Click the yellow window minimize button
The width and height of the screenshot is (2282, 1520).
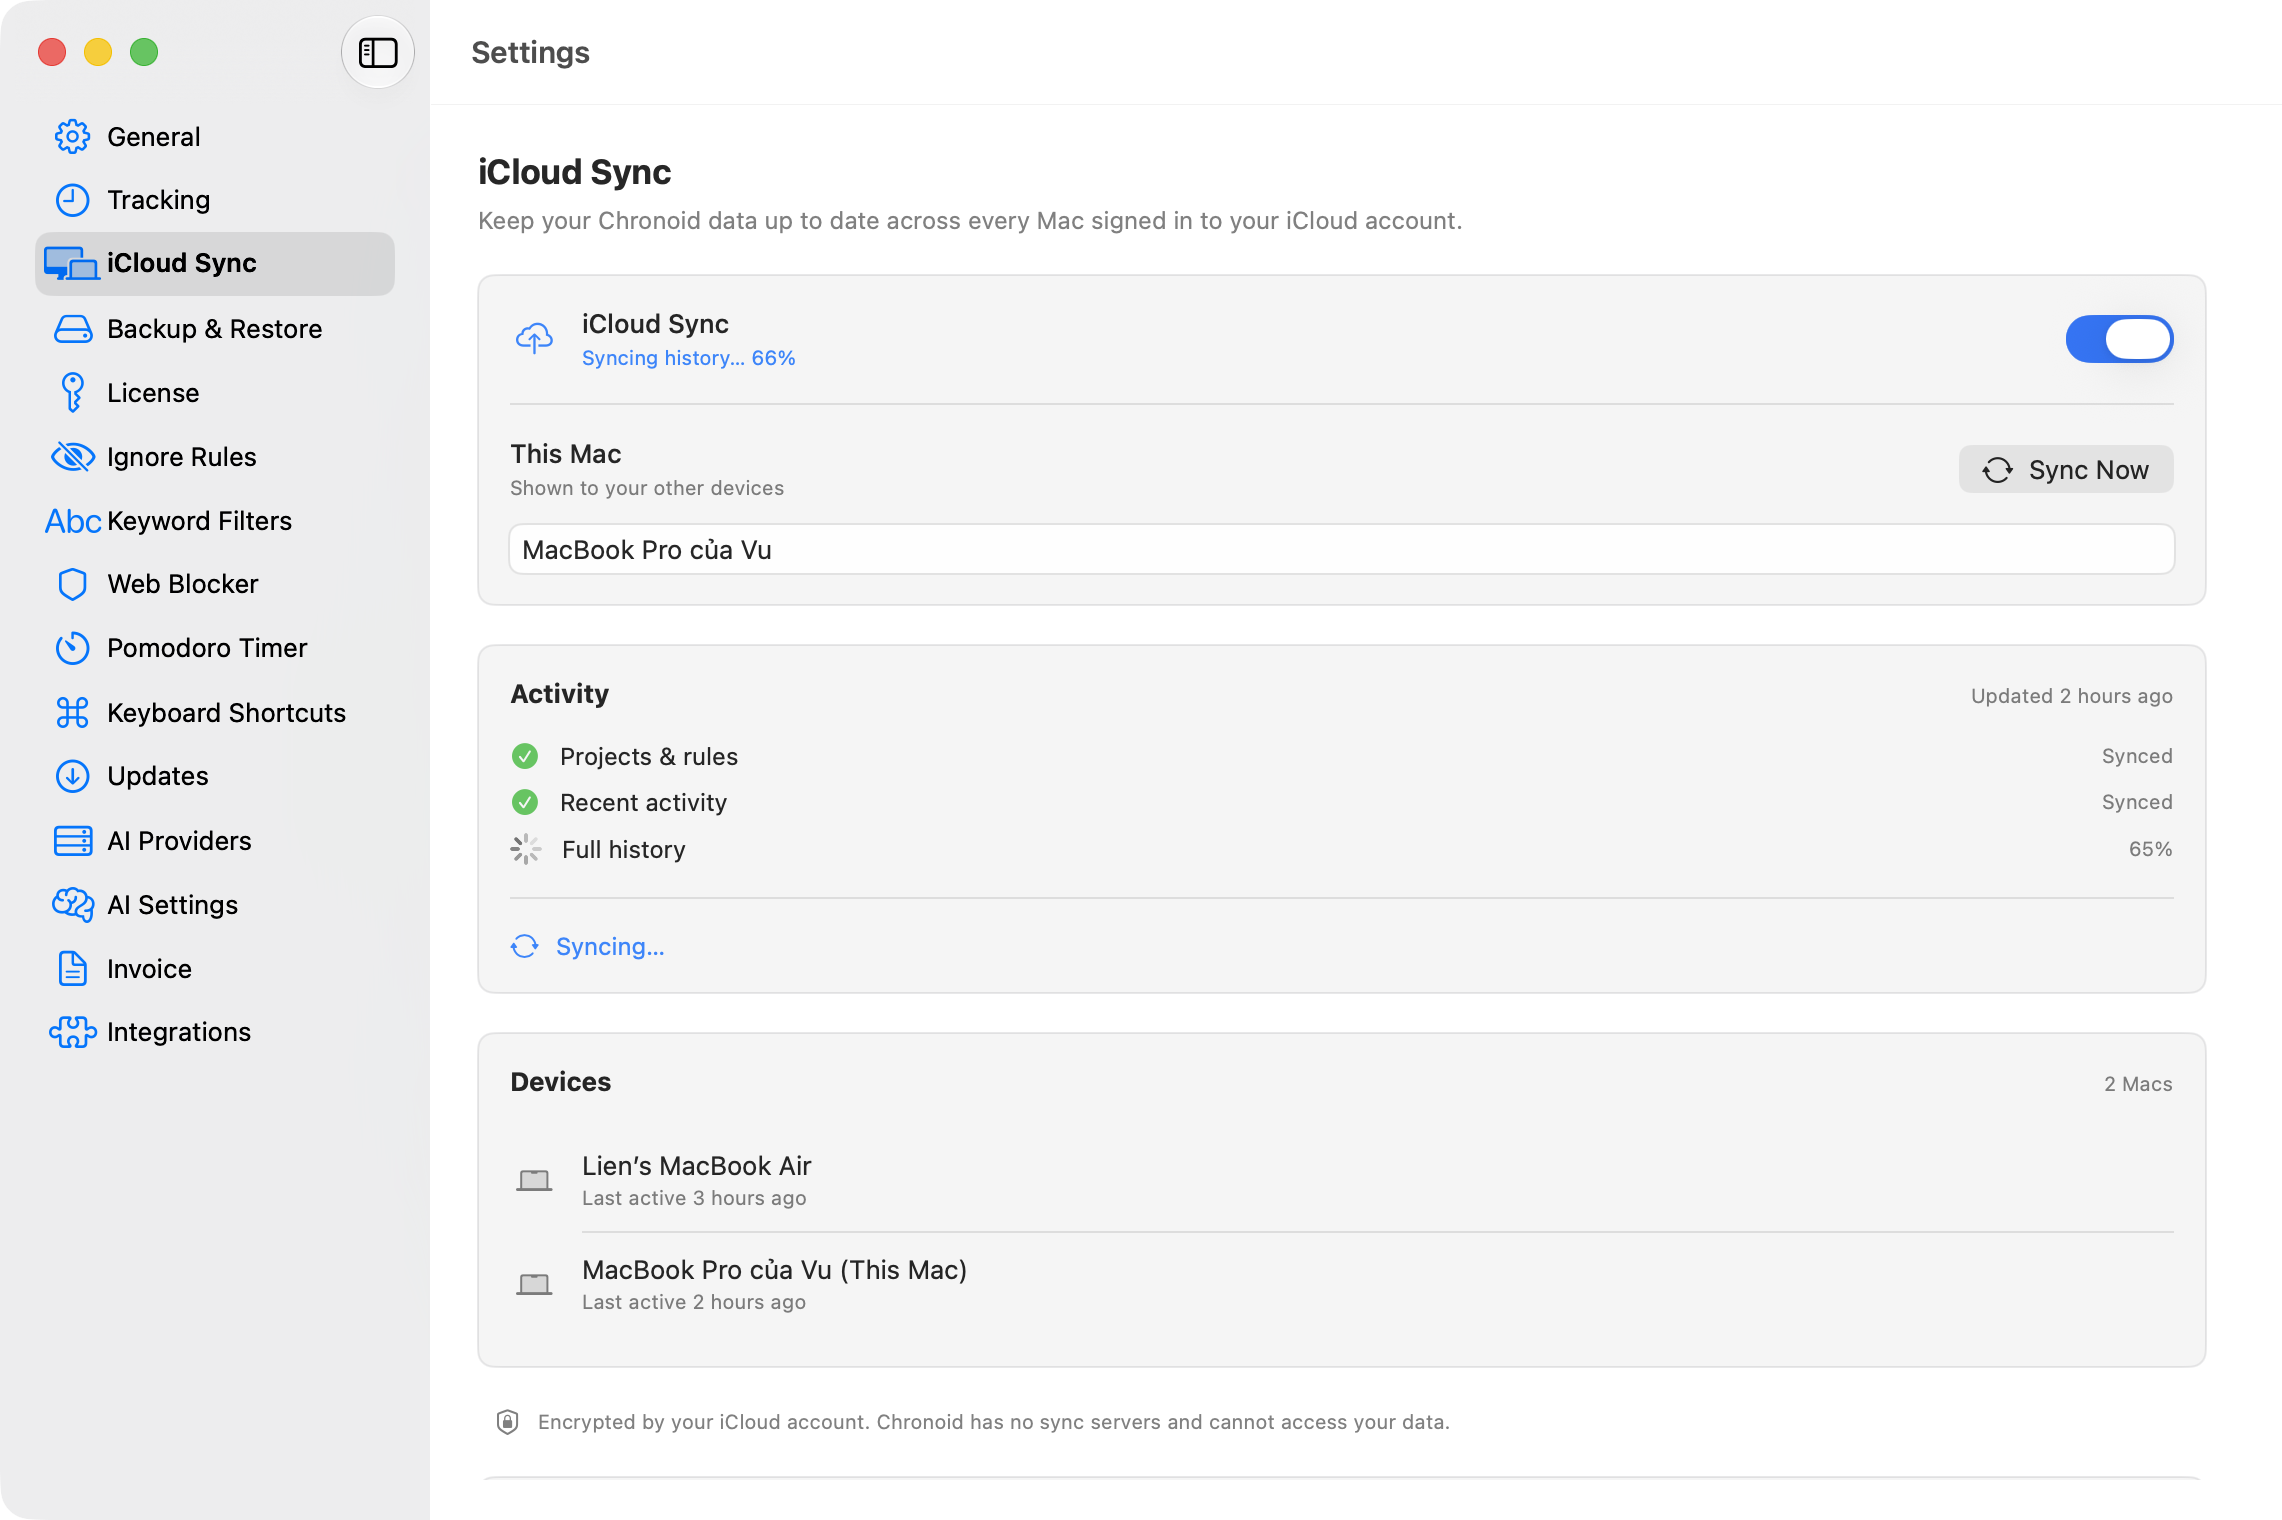(x=98, y=52)
